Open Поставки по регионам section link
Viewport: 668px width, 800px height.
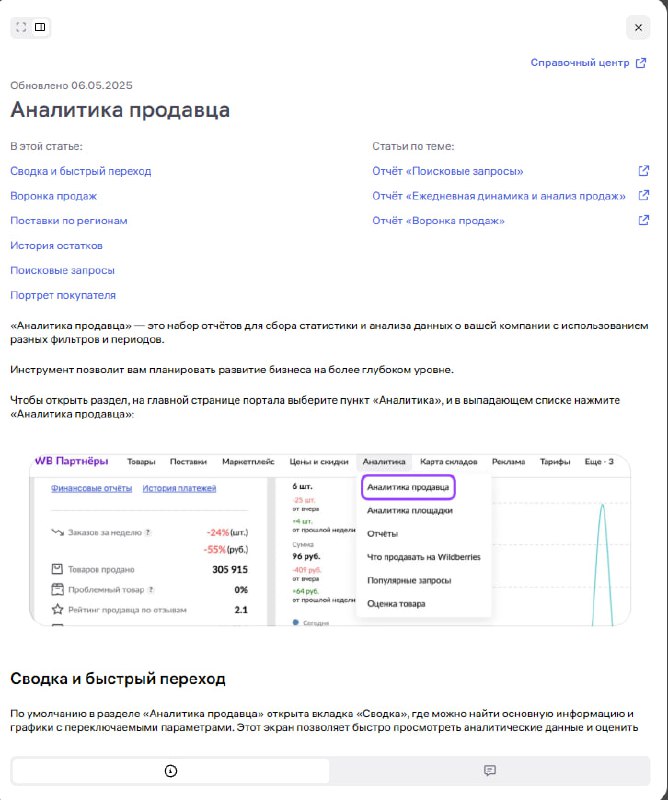[69, 221]
